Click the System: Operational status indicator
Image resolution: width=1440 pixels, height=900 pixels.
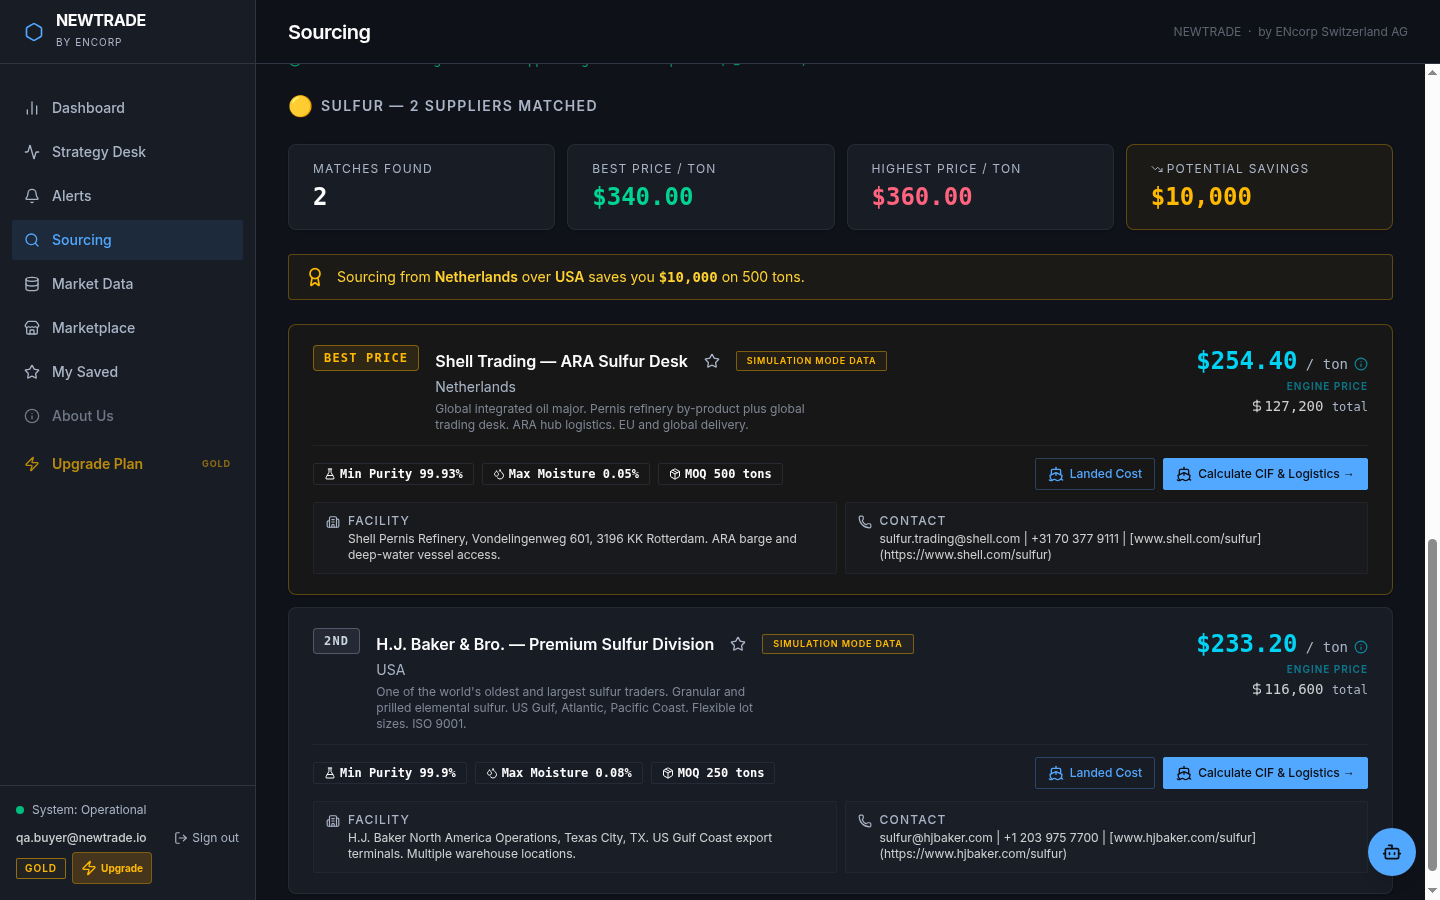point(81,810)
